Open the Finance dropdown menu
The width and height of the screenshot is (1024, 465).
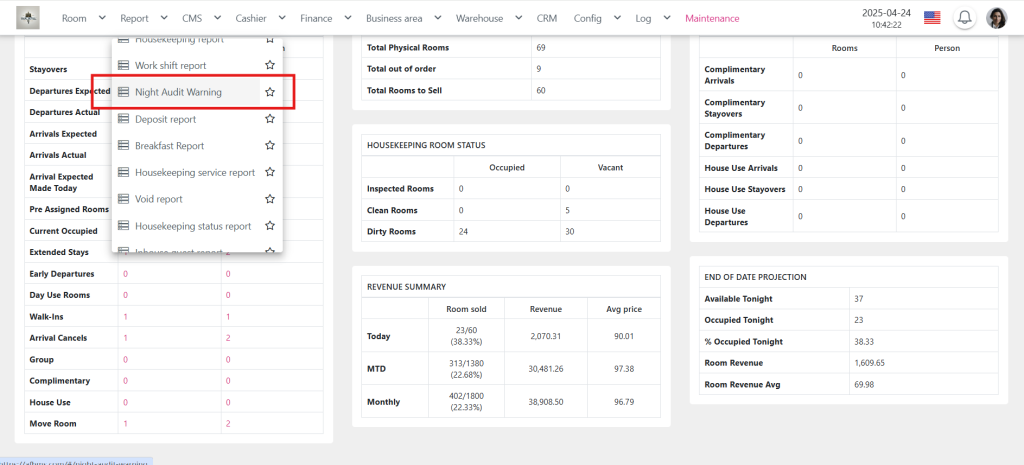point(323,18)
